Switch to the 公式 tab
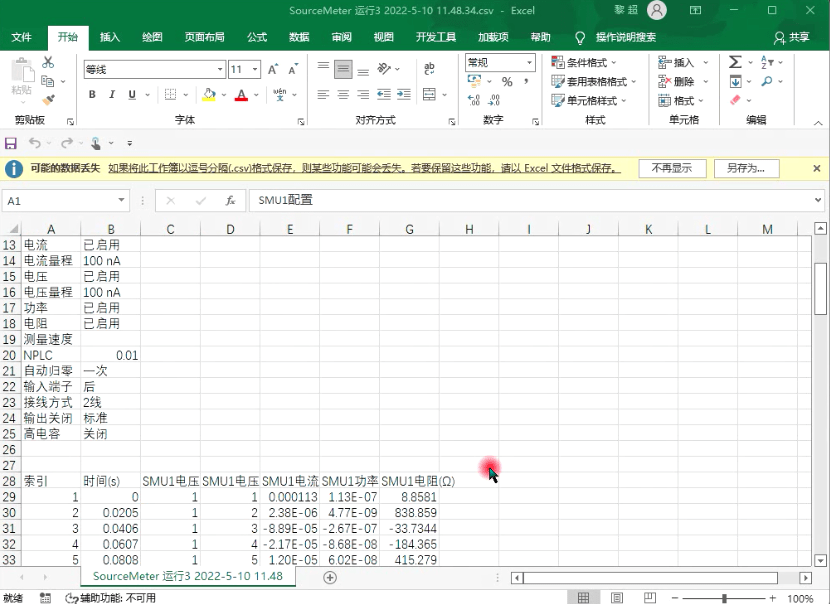Viewport: 830px width, 604px height. 257,37
